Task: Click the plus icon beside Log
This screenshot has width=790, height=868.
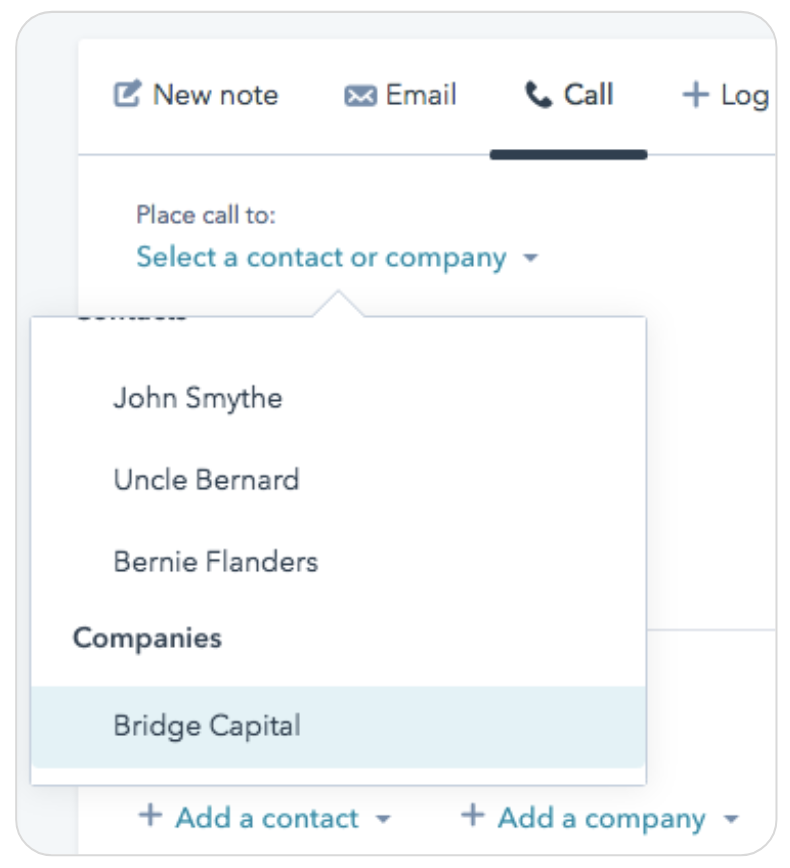Action: (x=695, y=94)
